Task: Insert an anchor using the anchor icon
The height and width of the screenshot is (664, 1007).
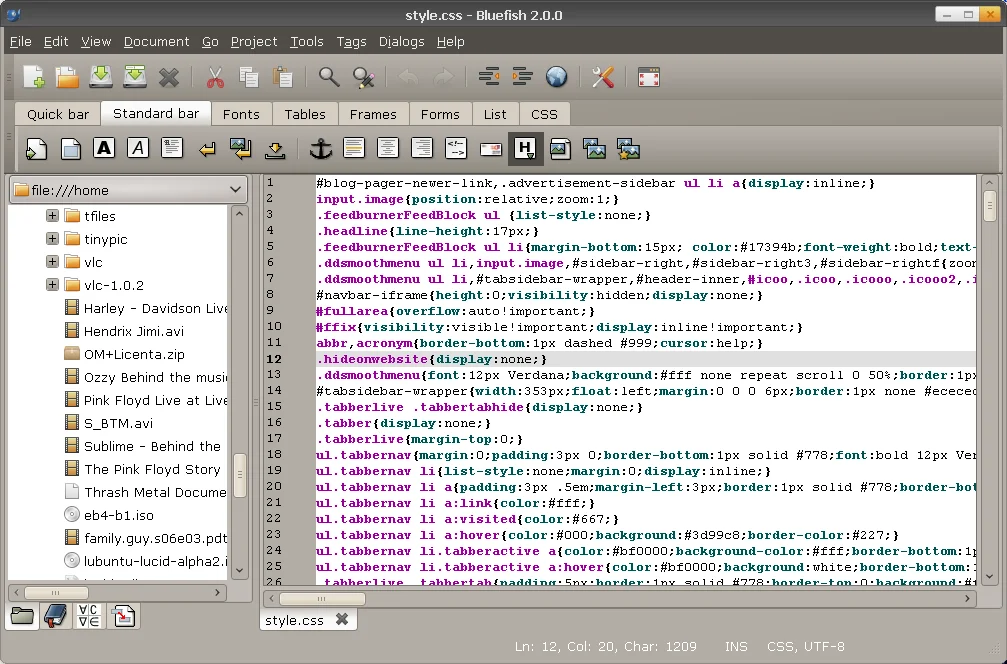Action: point(320,149)
